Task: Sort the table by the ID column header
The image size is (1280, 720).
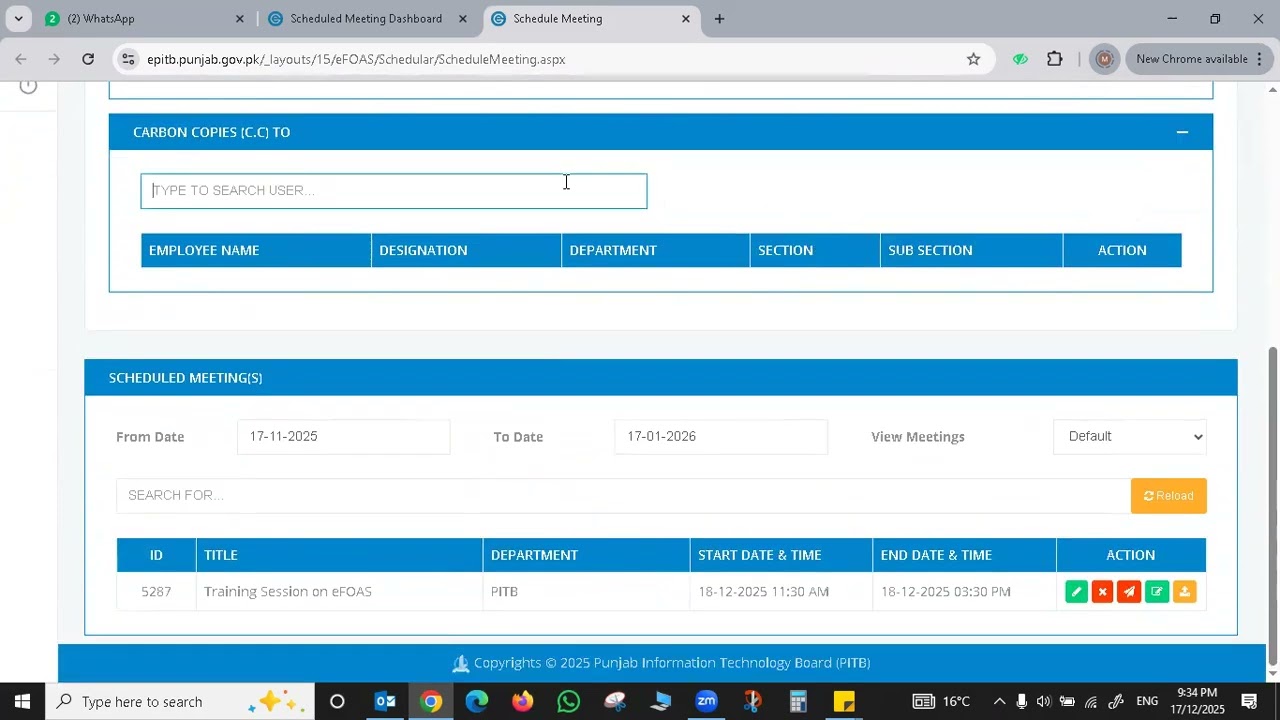Action: [156, 555]
